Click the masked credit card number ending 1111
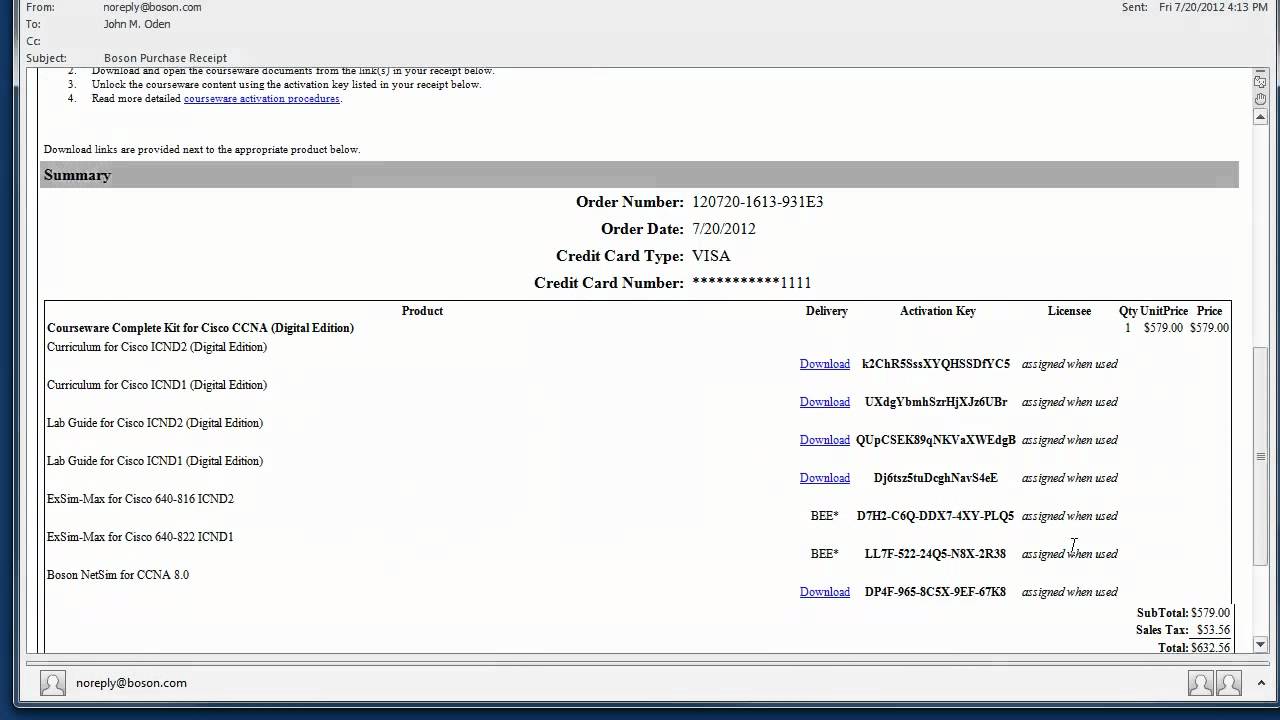The height and width of the screenshot is (720, 1280). pos(752,283)
